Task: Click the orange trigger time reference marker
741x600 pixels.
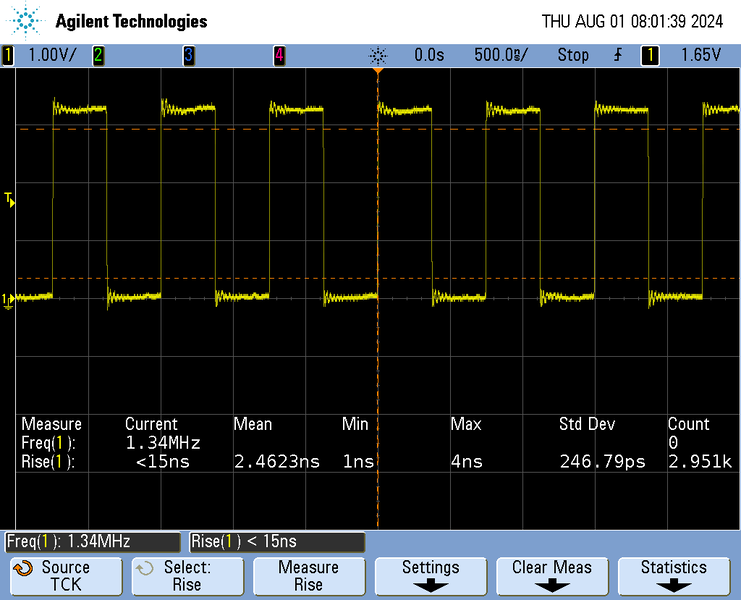Action: click(378, 71)
